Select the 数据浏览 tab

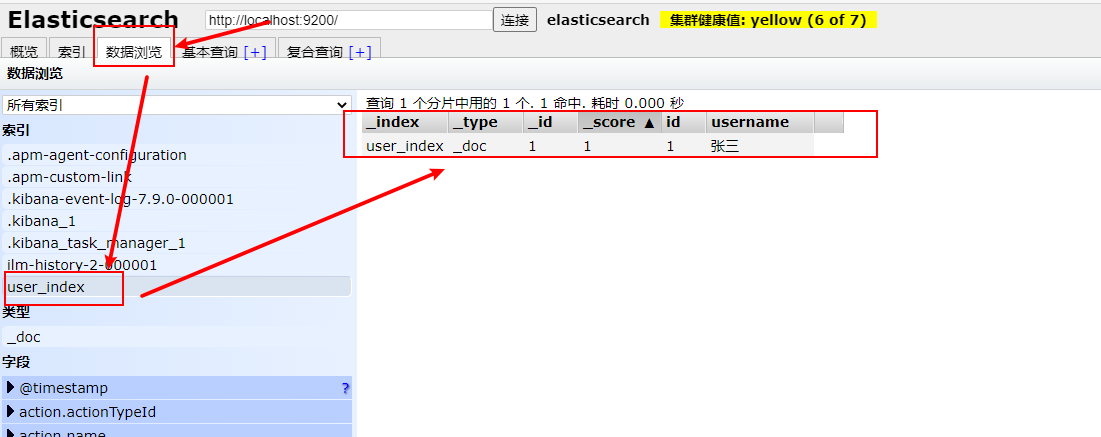point(133,51)
